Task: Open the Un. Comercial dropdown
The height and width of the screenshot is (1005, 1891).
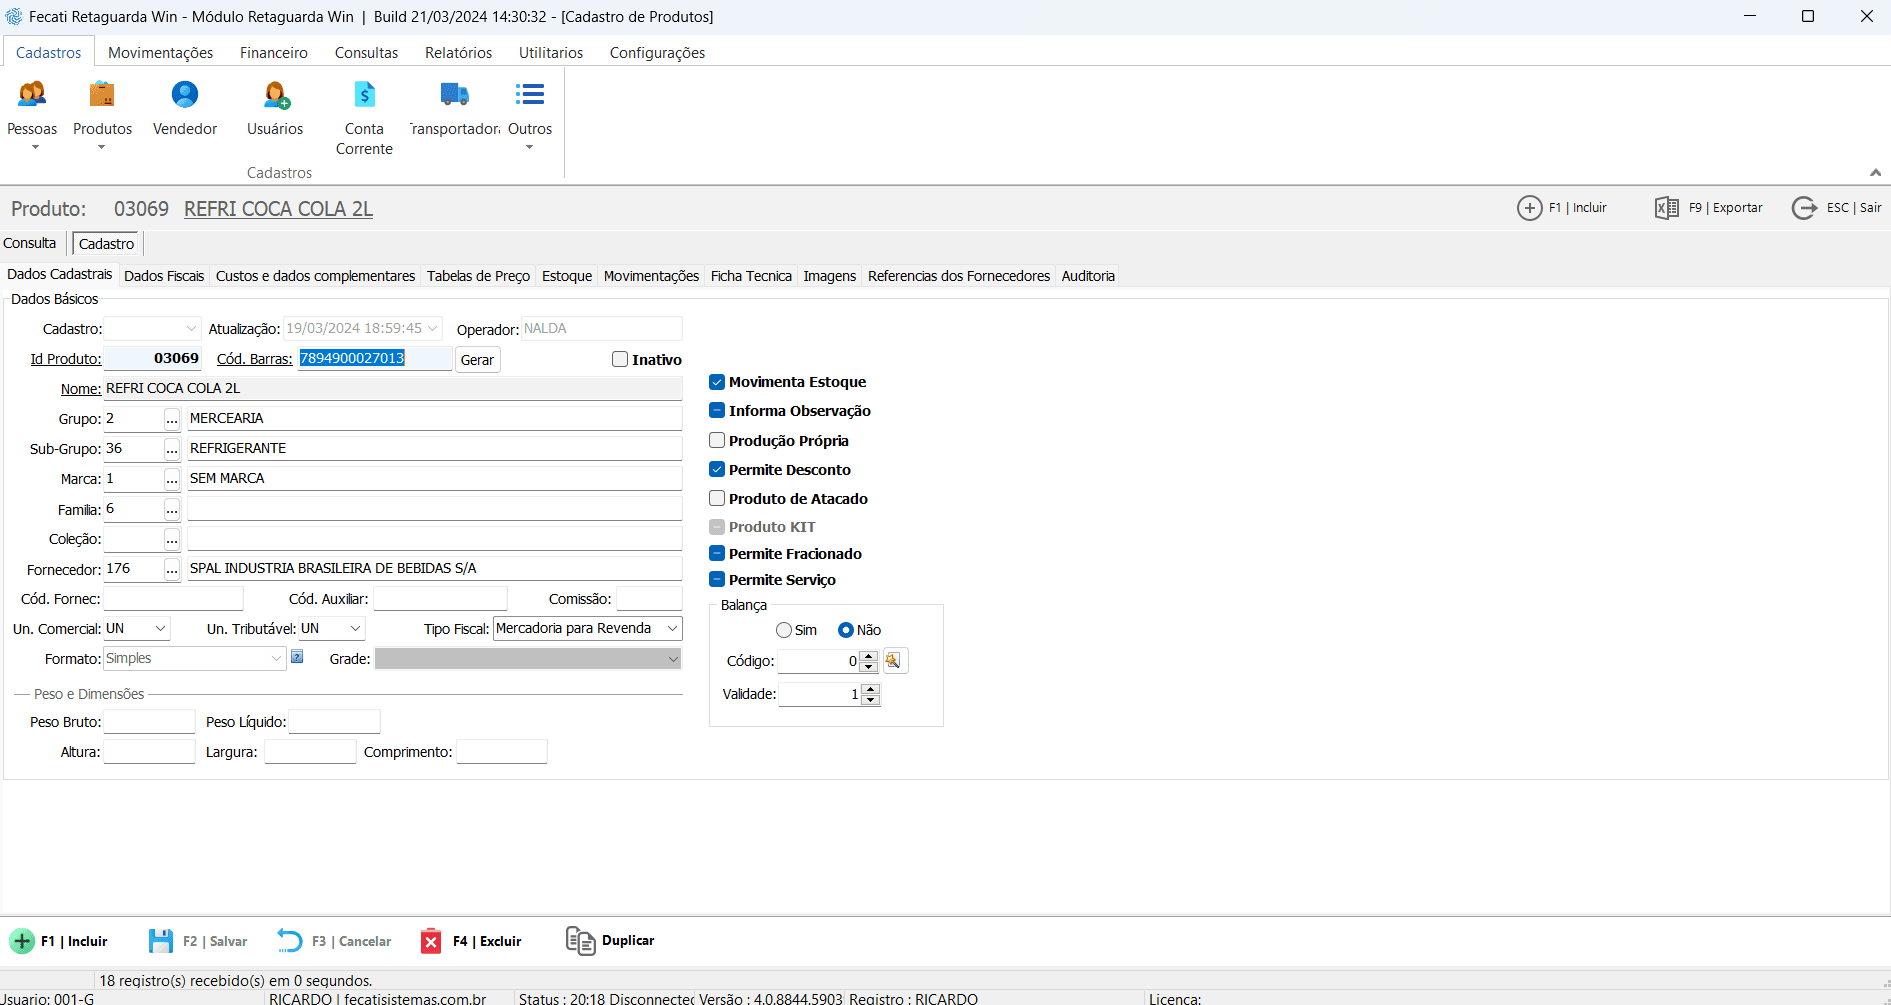Action: pos(160,629)
